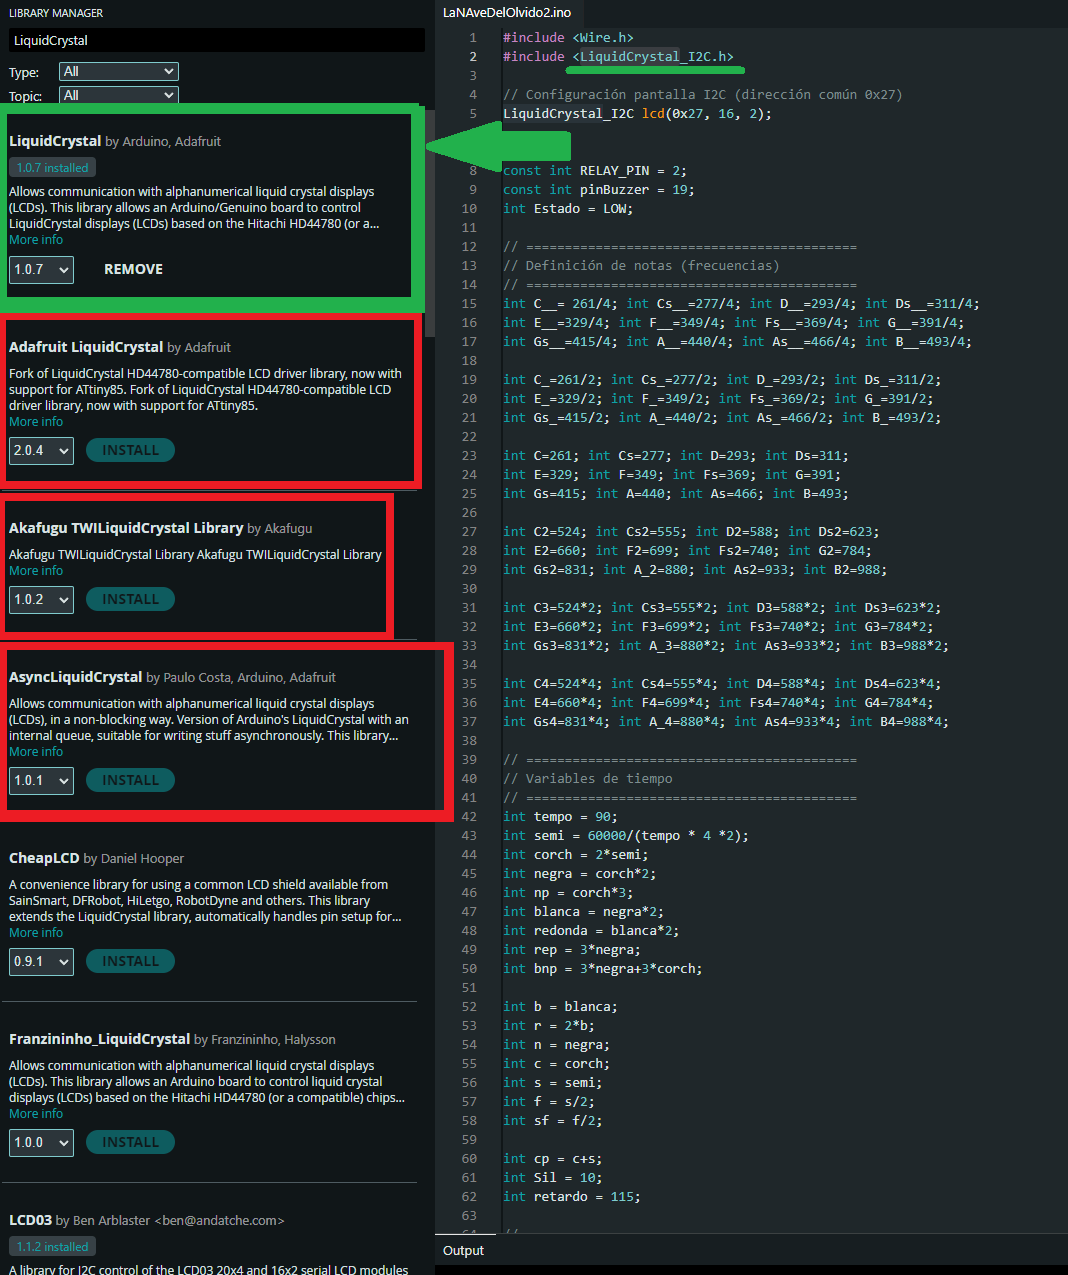1068x1275 pixels.
Task: Click the LCD03 library title
Action: [x=30, y=1220]
